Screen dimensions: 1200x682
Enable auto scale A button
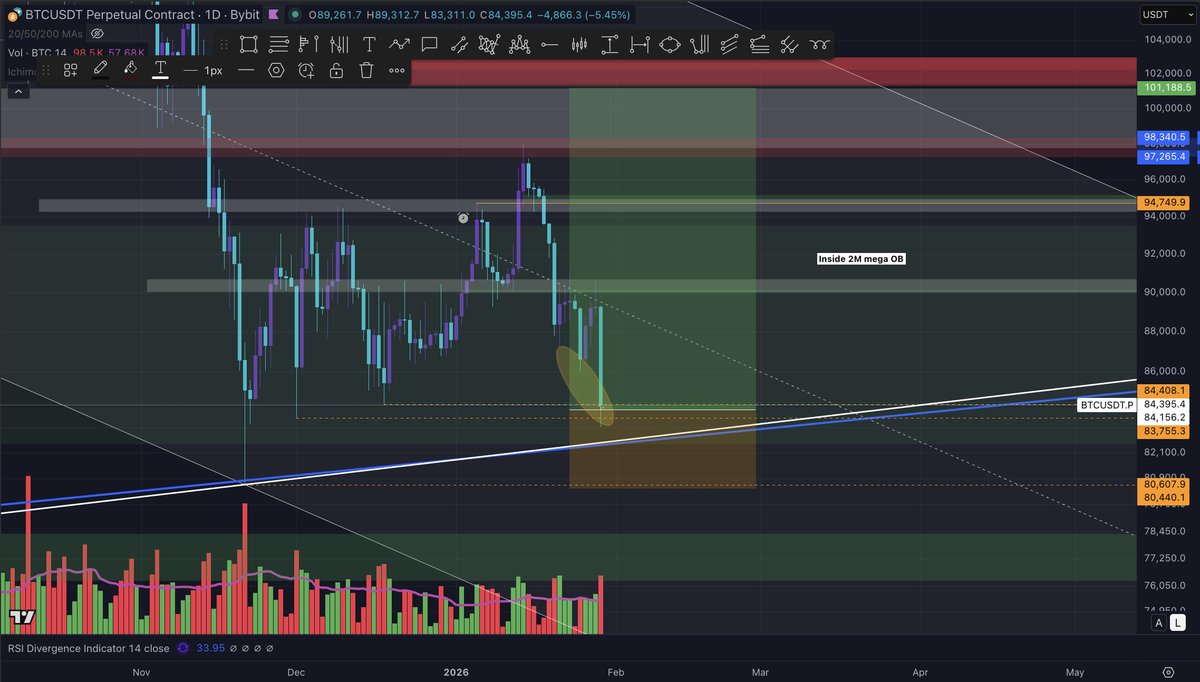pyautogui.click(x=1159, y=623)
